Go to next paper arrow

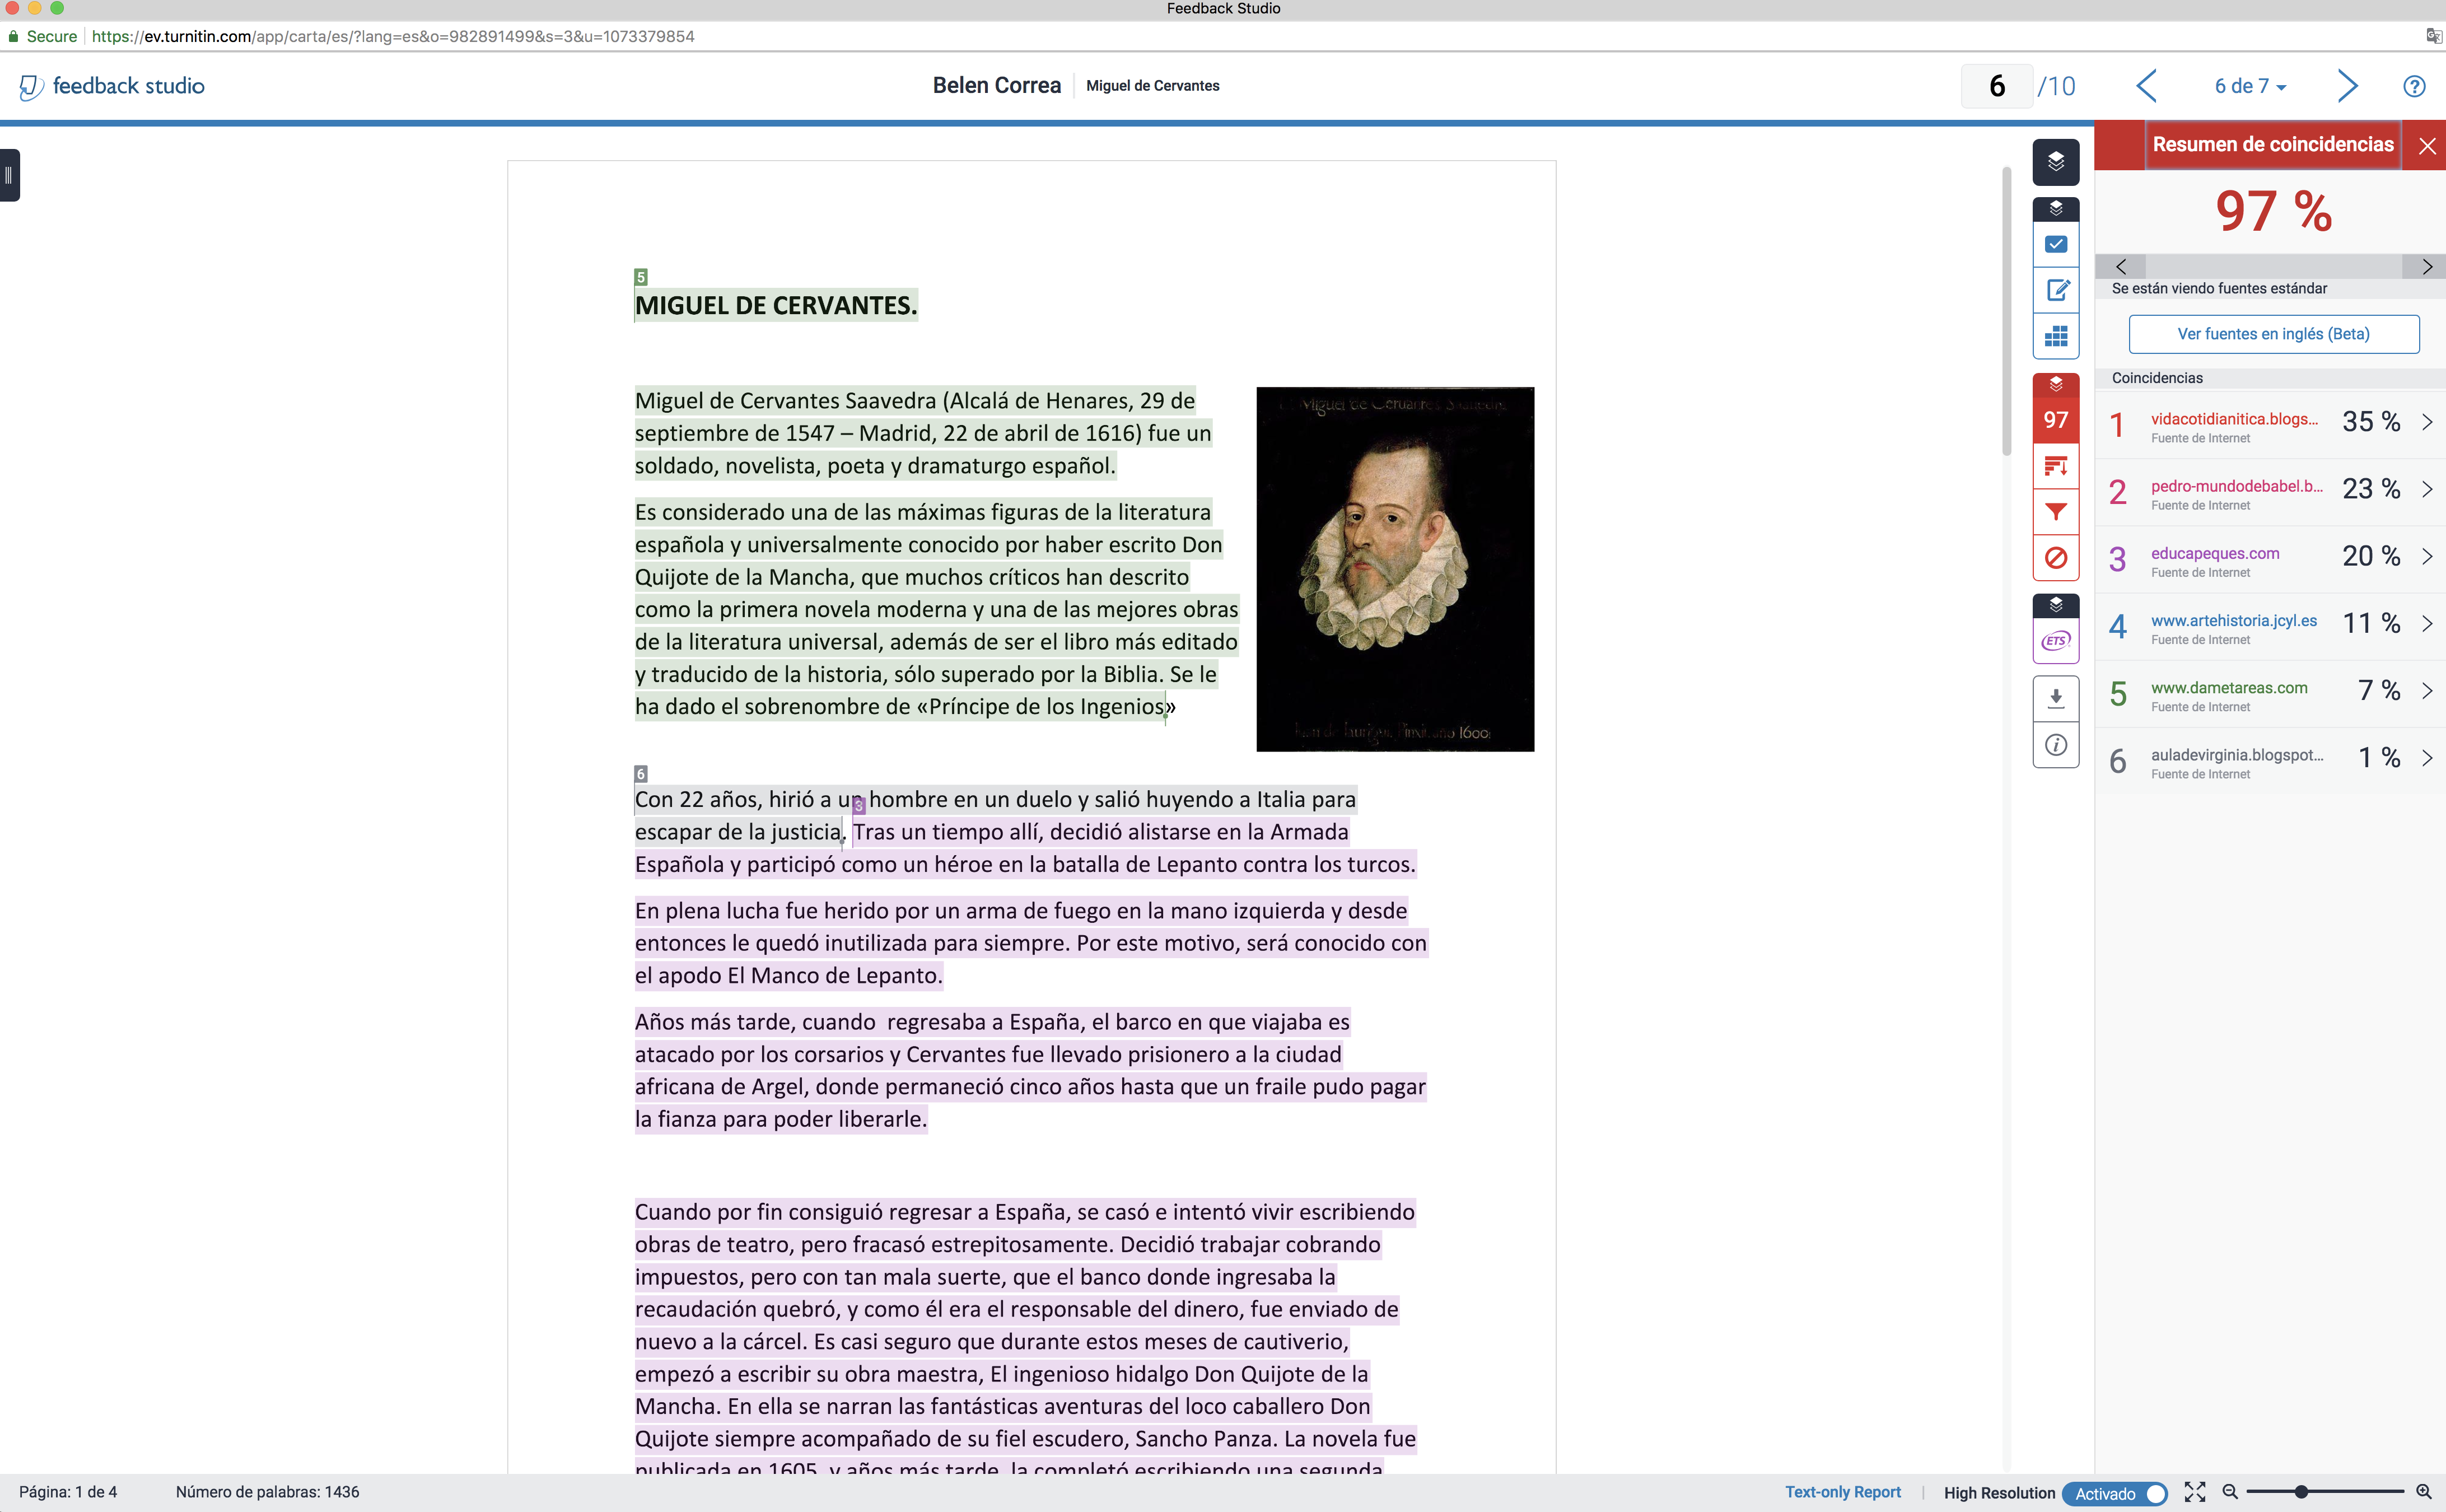click(x=2347, y=86)
